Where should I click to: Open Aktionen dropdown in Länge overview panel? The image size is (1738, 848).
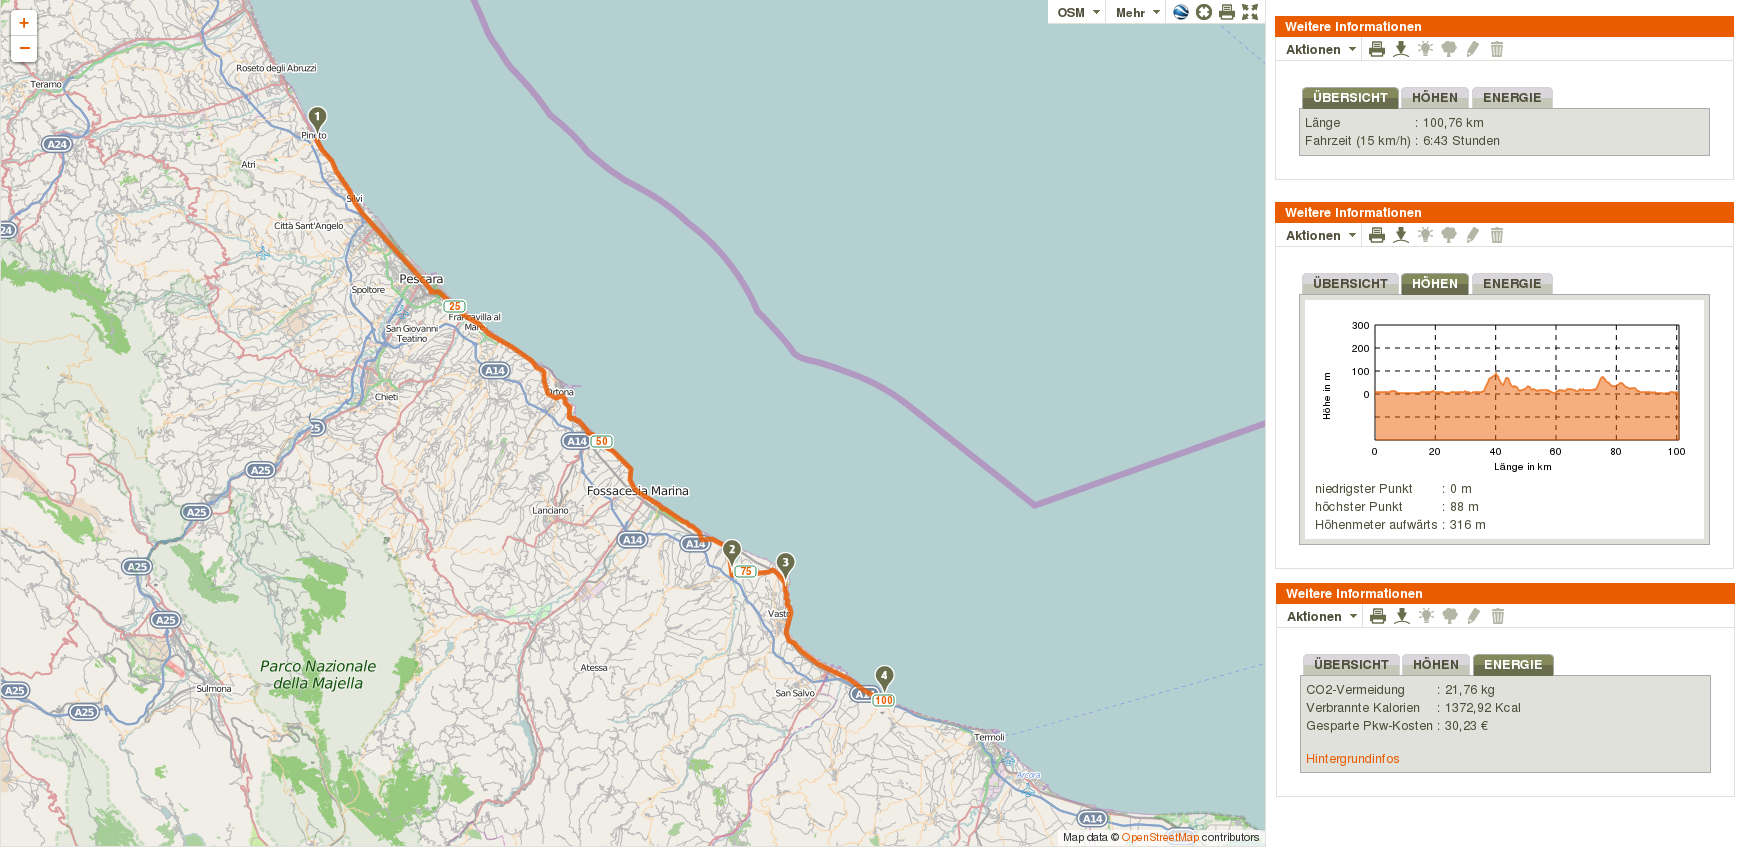[1321, 50]
